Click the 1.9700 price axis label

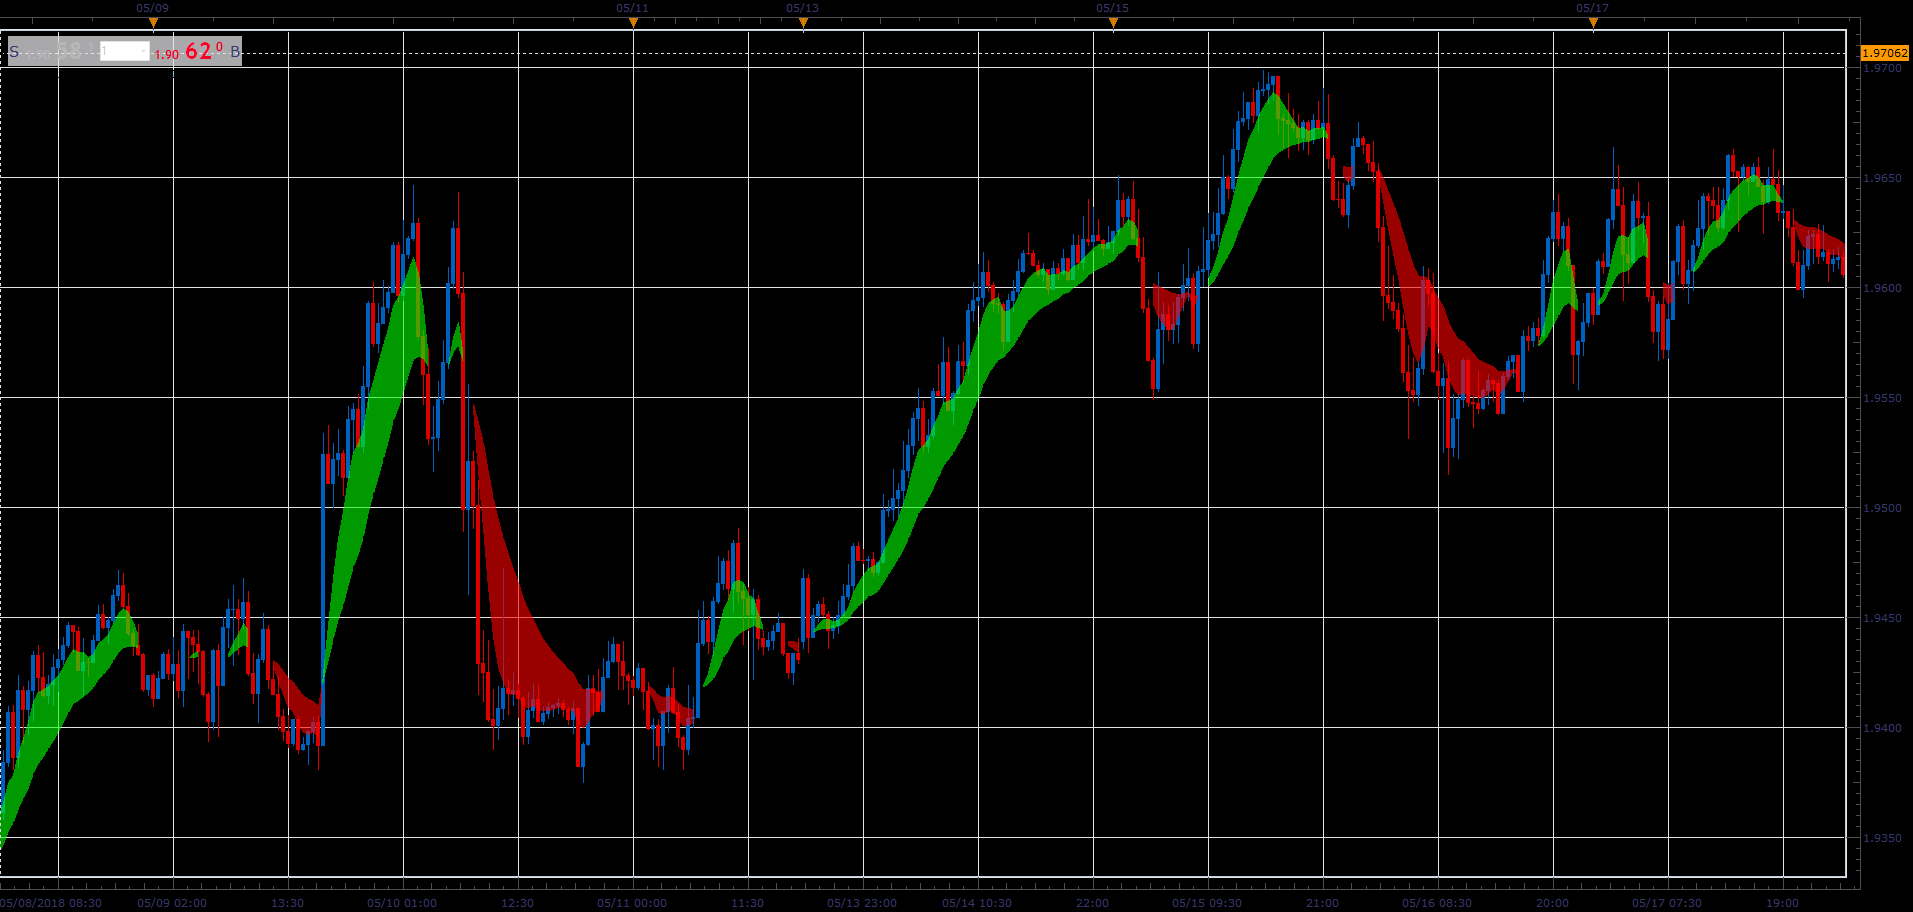click(1883, 68)
